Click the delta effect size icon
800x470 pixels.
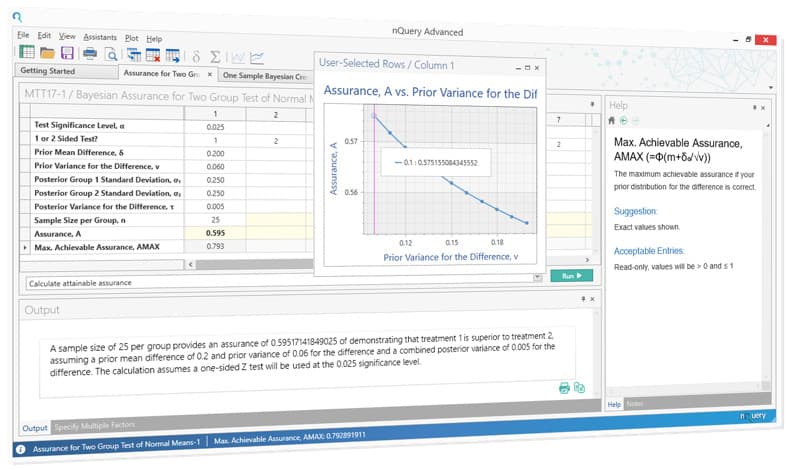(196, 56)
